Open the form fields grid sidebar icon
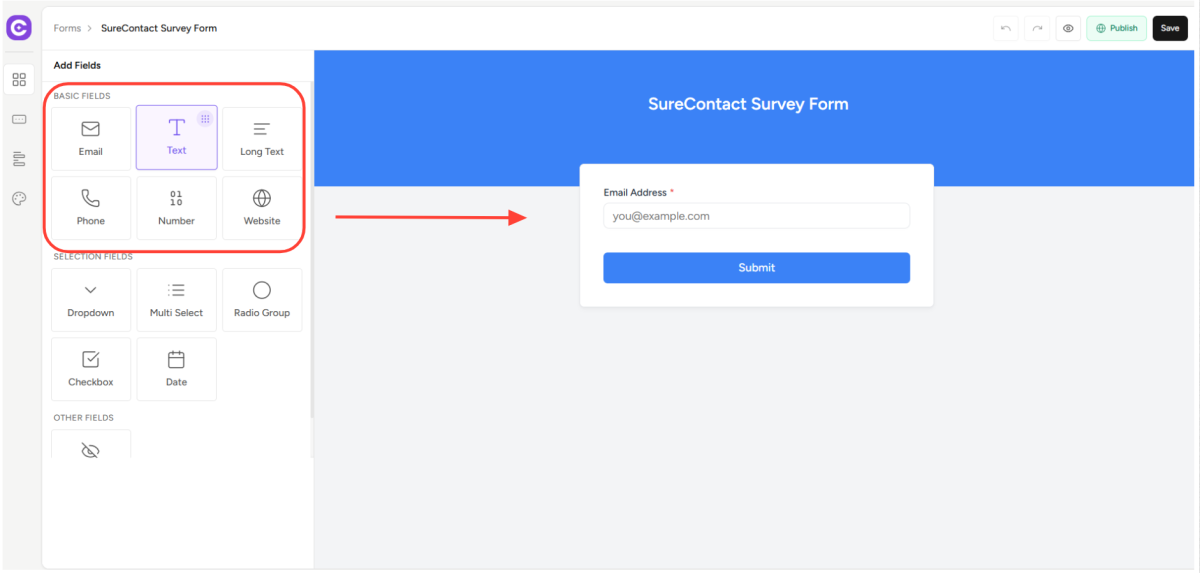 click(19, 80)
